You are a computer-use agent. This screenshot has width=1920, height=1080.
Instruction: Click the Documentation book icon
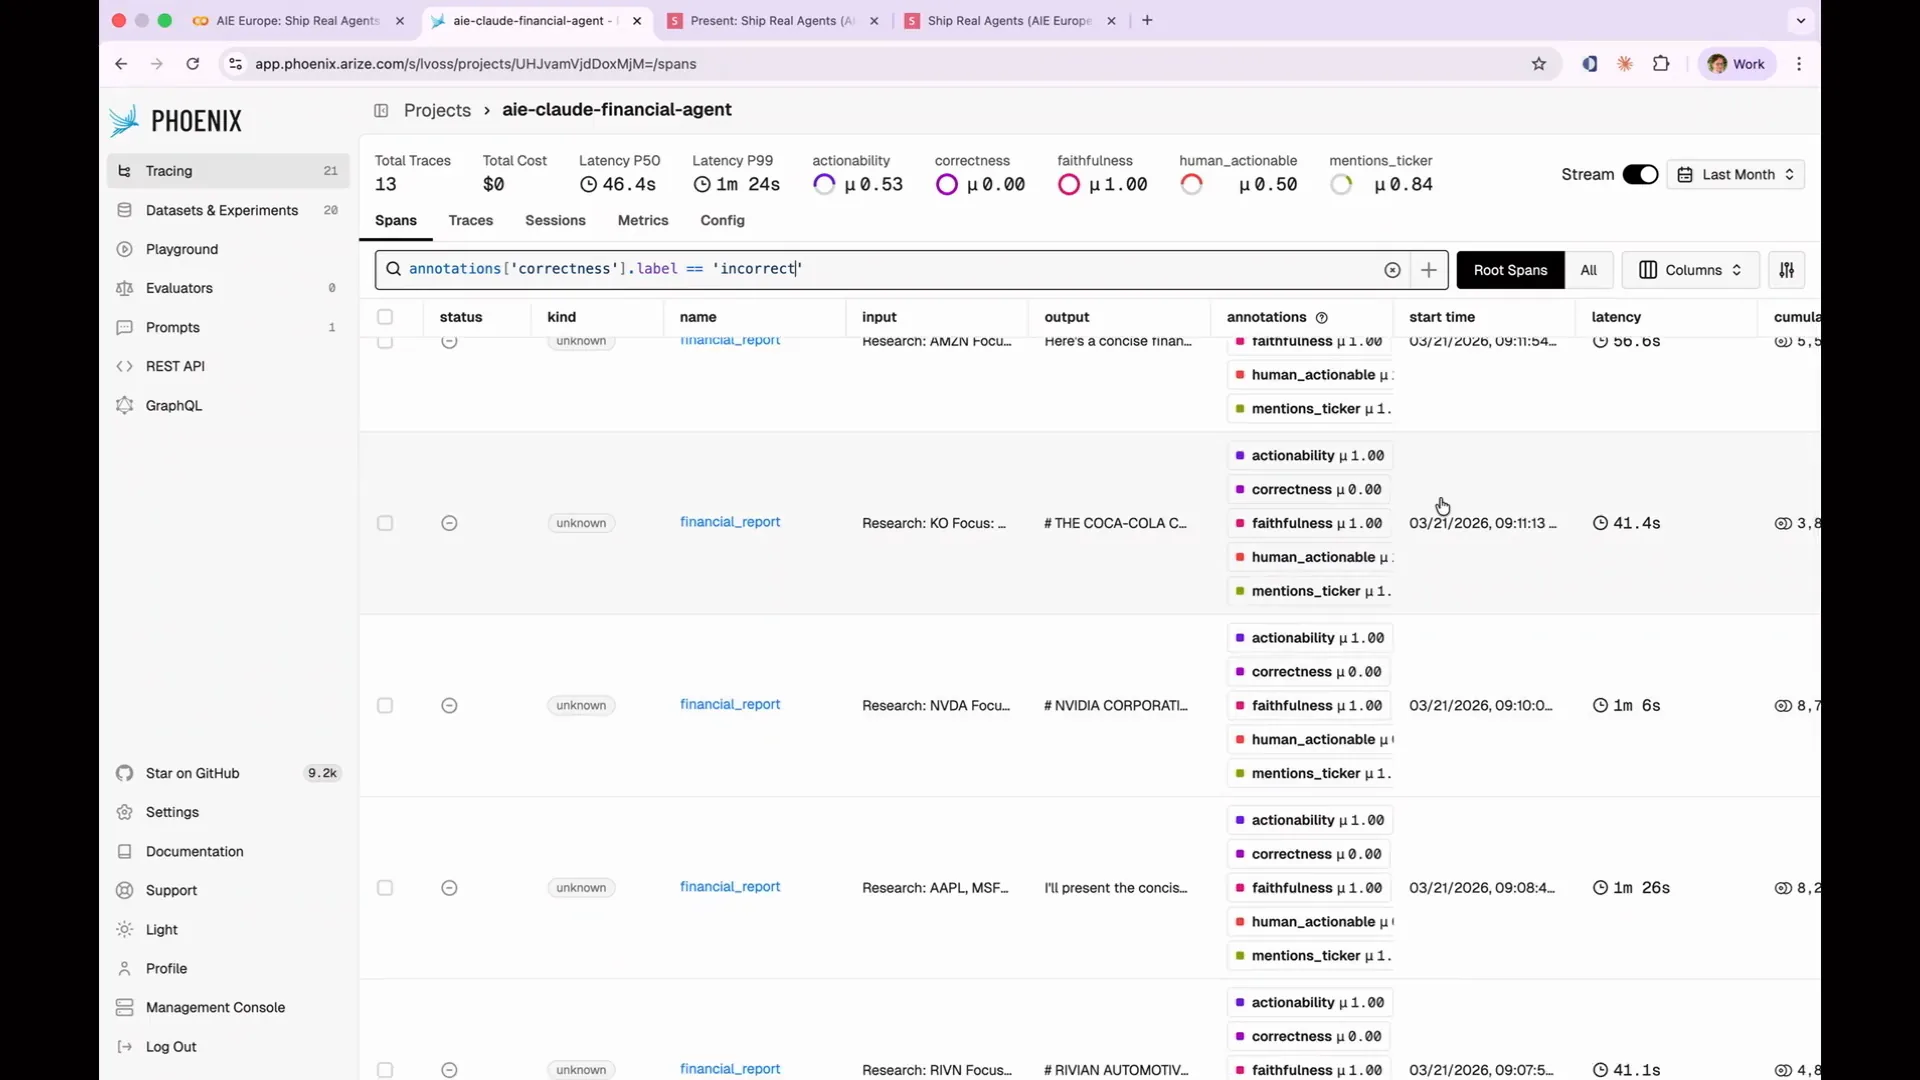pyautogui.click(x=125, y=851)
